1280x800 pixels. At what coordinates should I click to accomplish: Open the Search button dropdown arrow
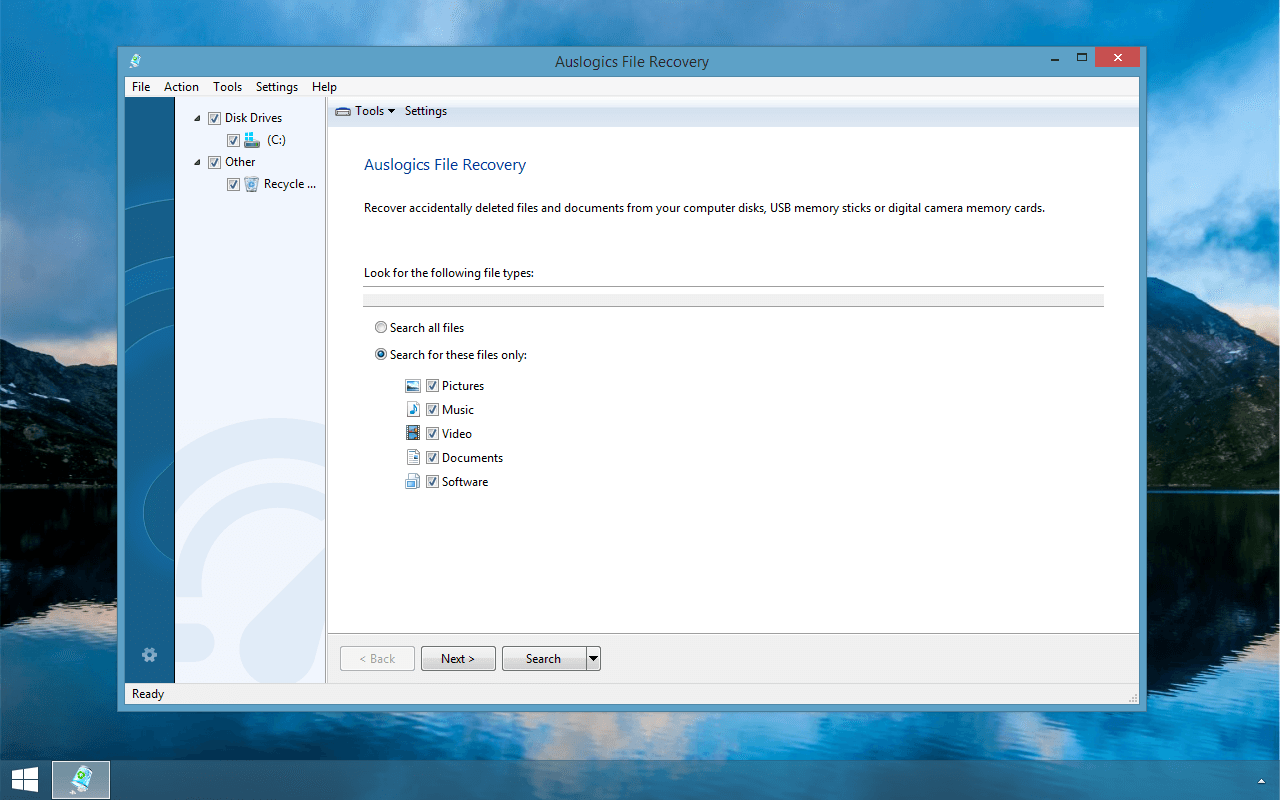593,658
